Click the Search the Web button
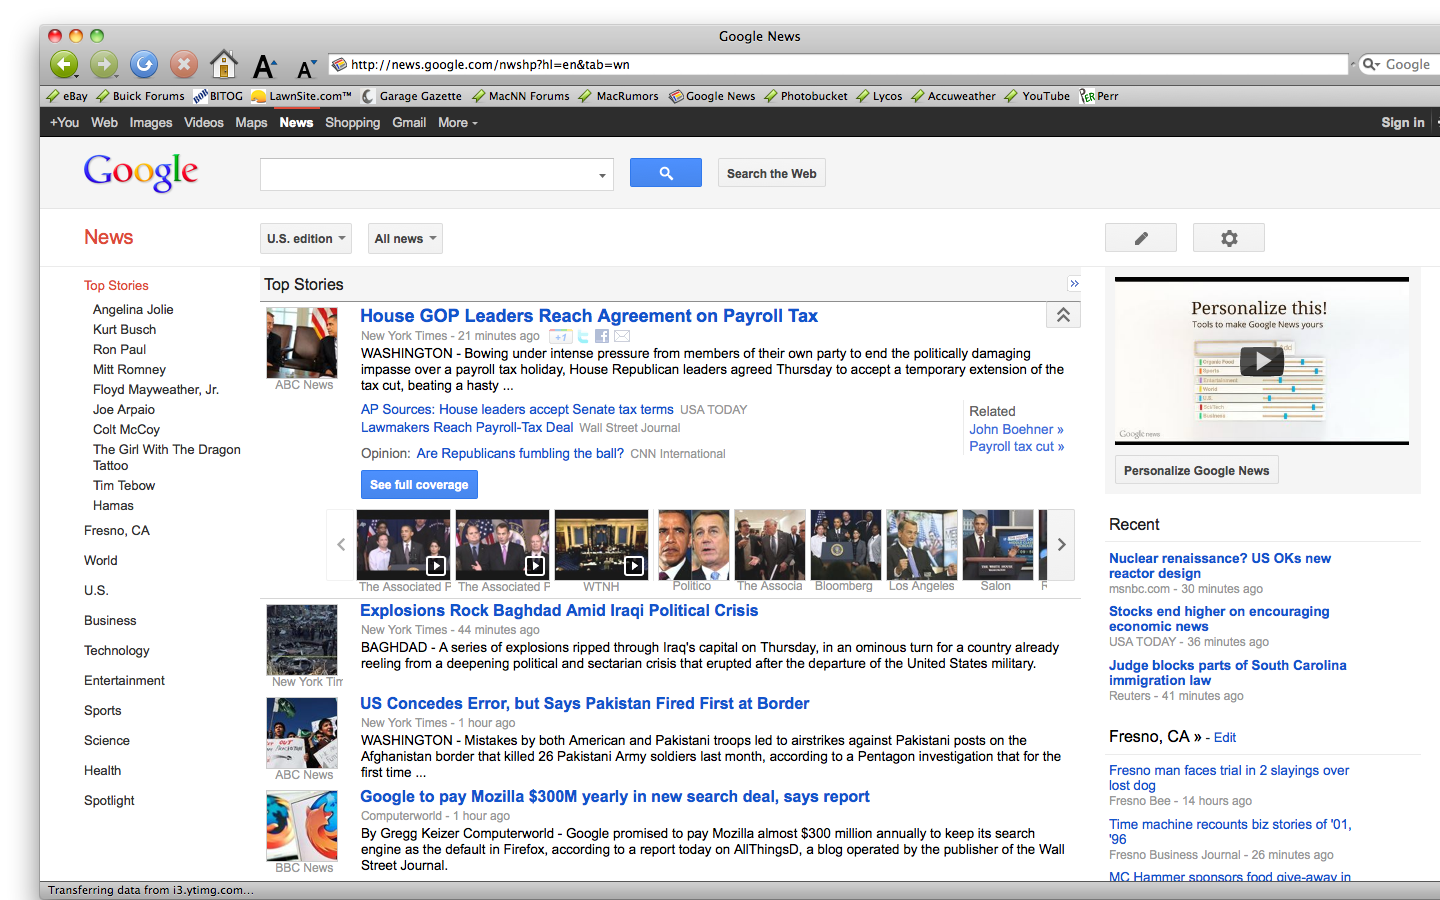The image size is (1440, 900). [772, 173]
